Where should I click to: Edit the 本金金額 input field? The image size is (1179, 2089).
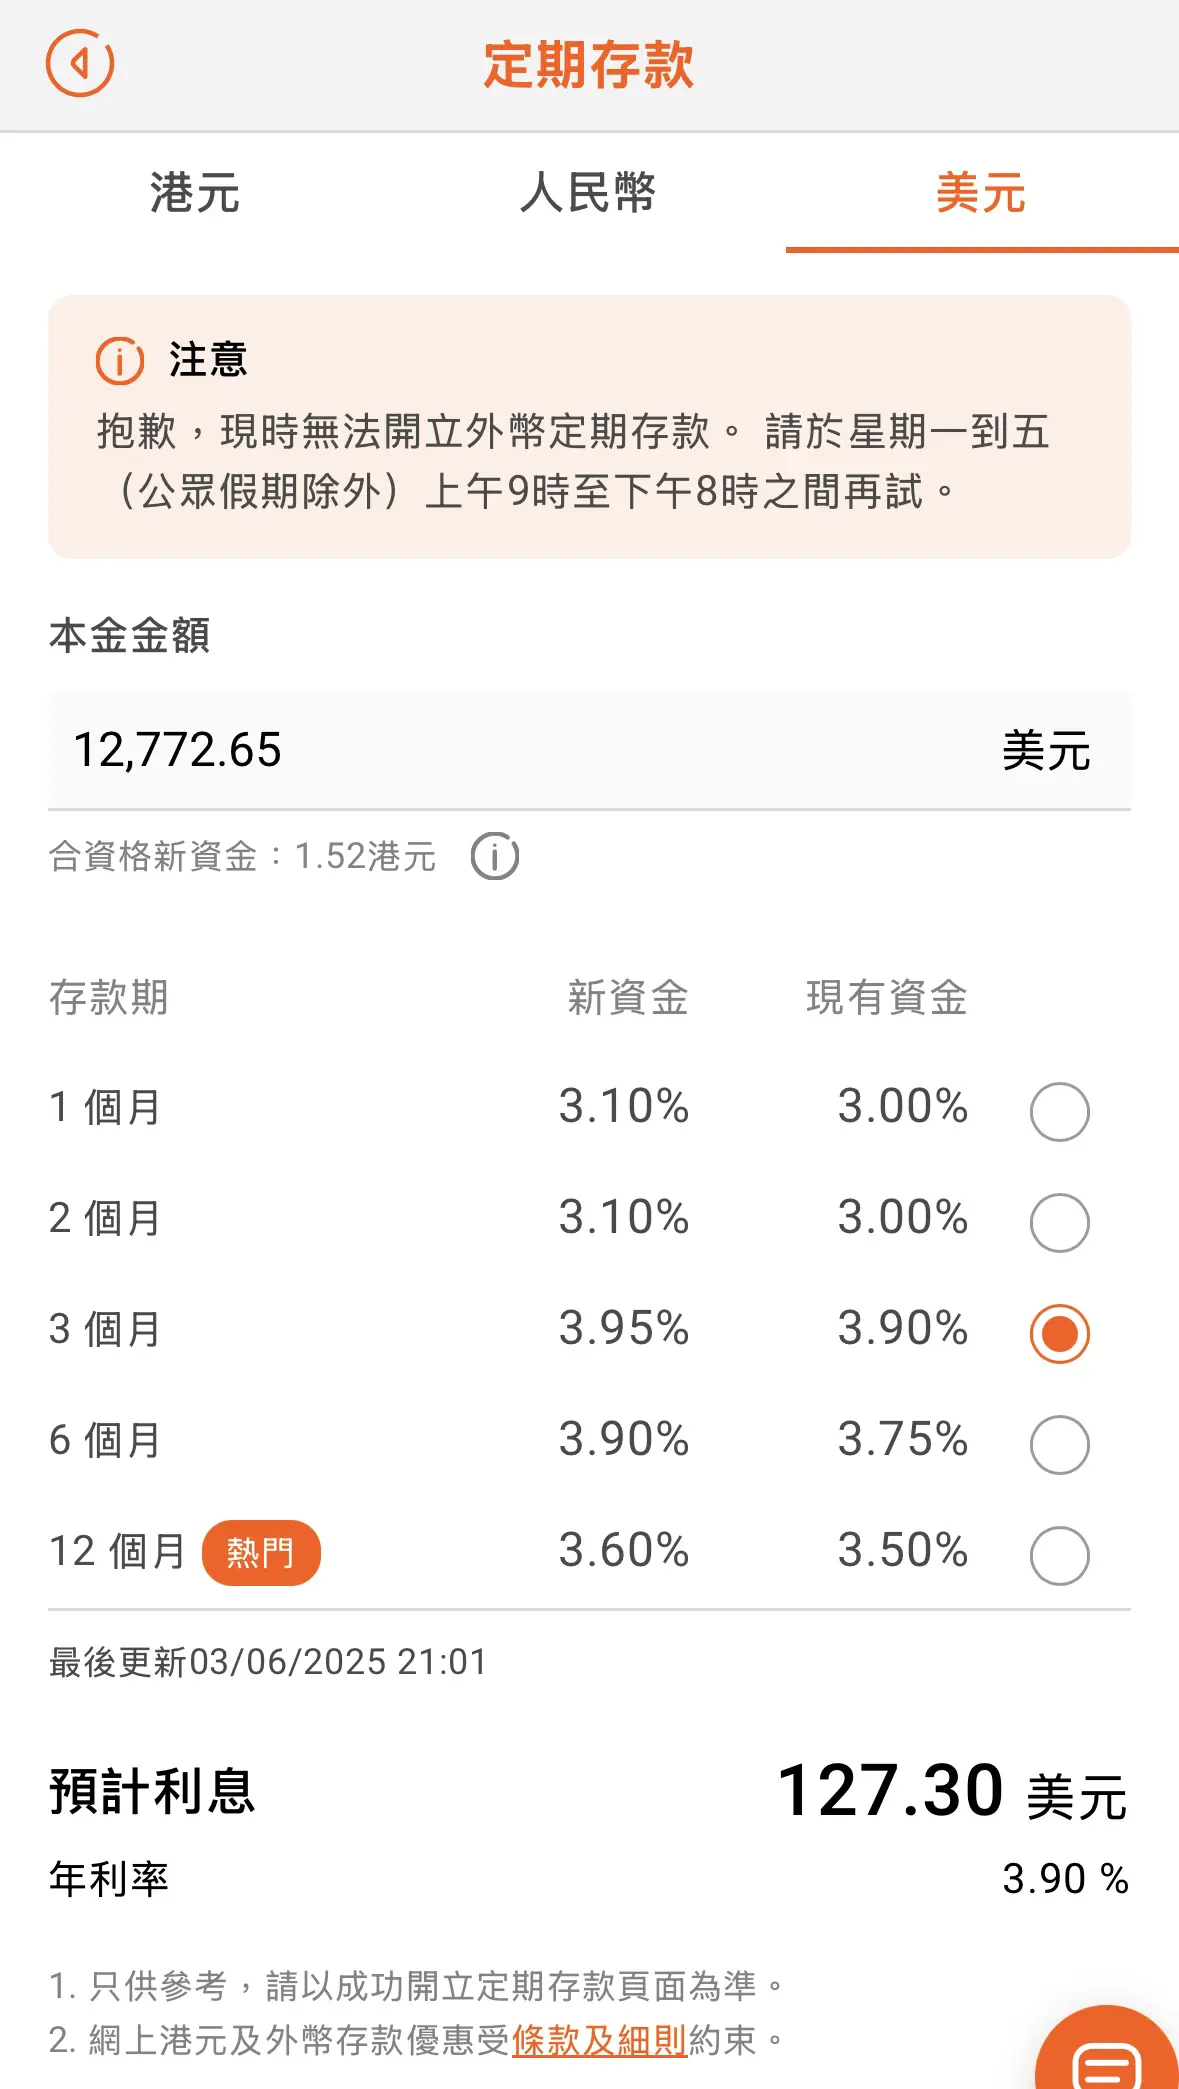[589, 750]
